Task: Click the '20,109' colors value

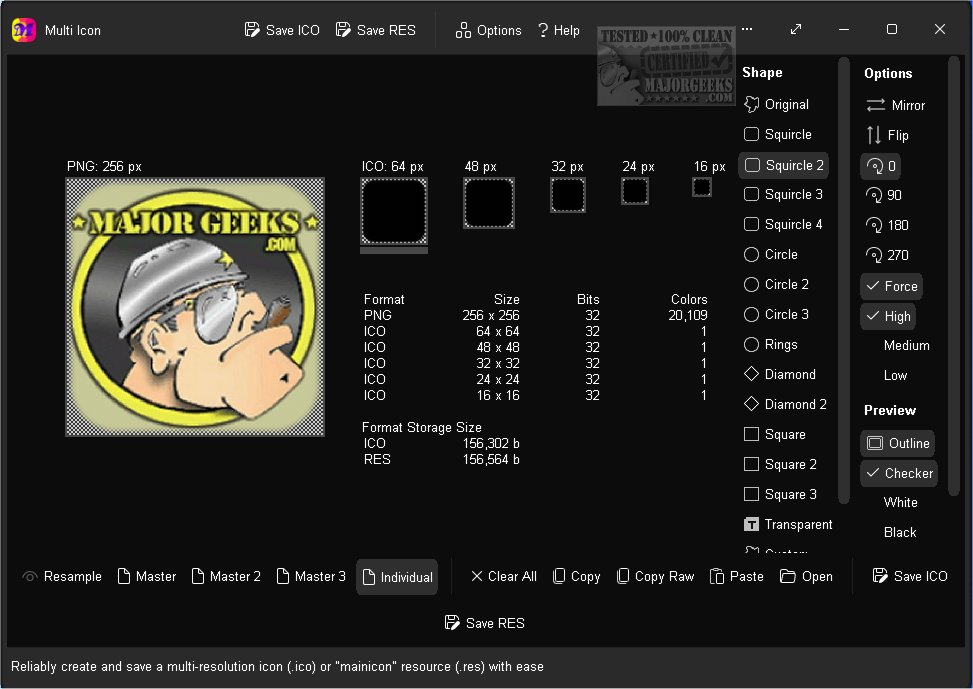Action: pos(688,315)
